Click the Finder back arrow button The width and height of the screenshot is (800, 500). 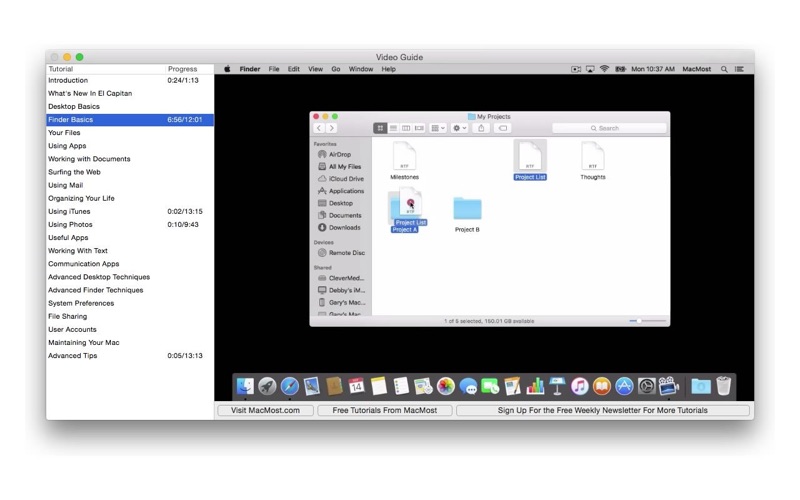pyautogui.click(x=319, y=128)
